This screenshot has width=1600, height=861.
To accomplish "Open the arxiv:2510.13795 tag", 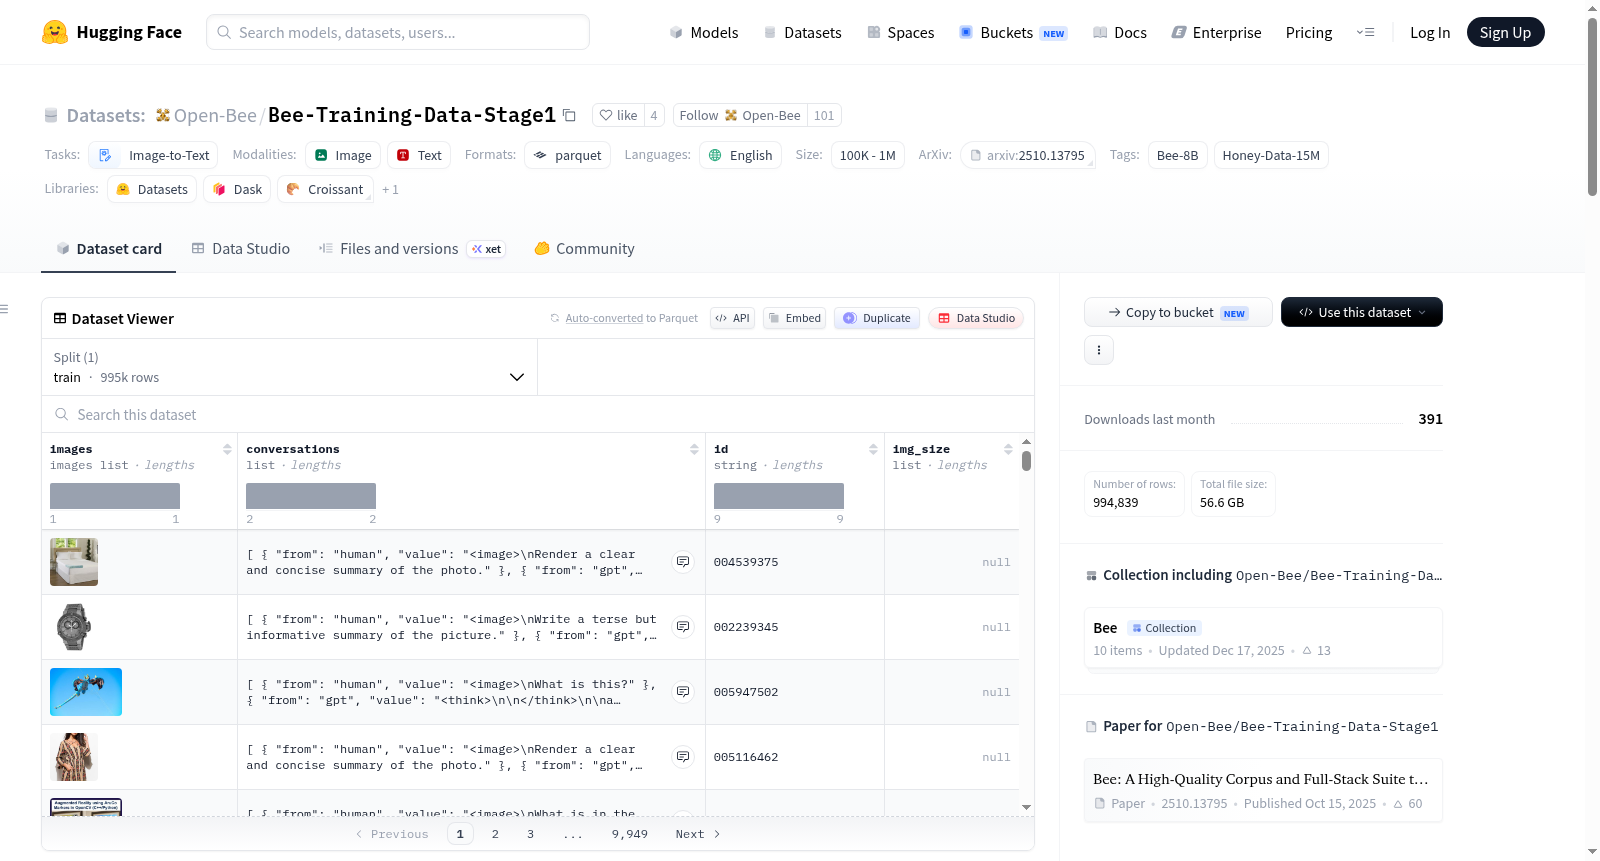I will [1028, 155].
